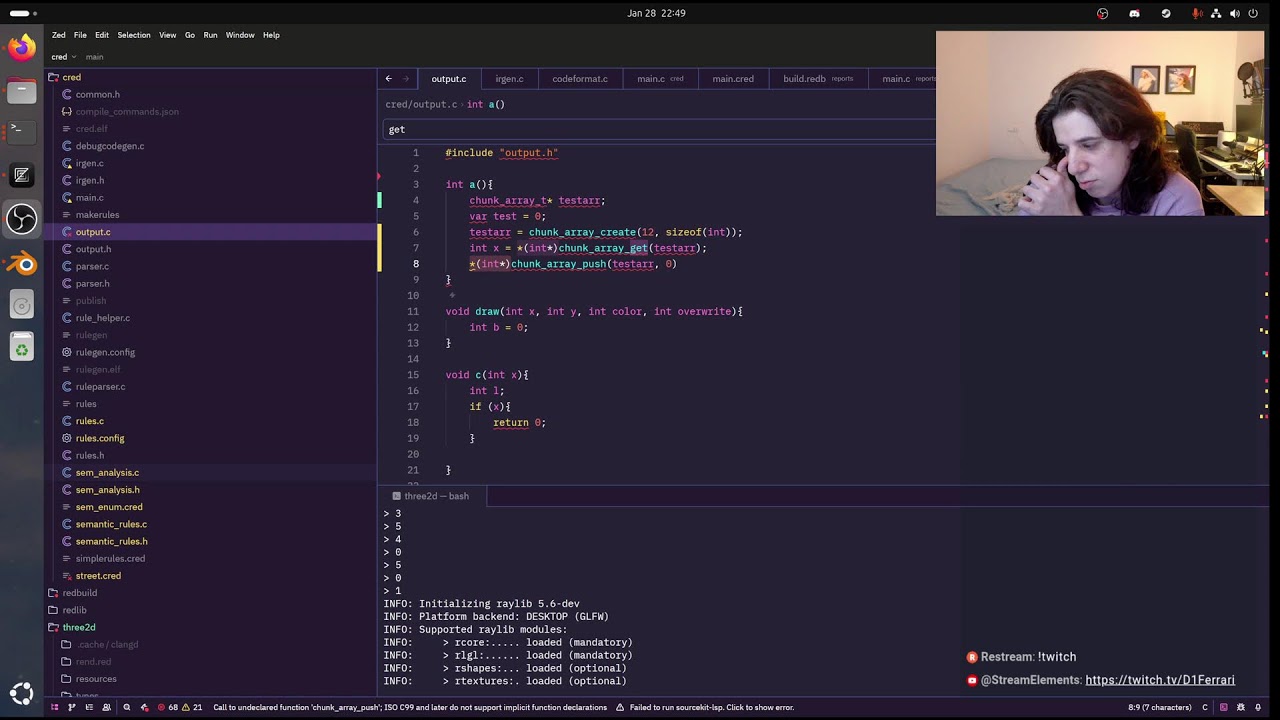This screenshot has height=720, width=1280.
Task: Toggle the project panel from status bar
Action: point(54,707)
